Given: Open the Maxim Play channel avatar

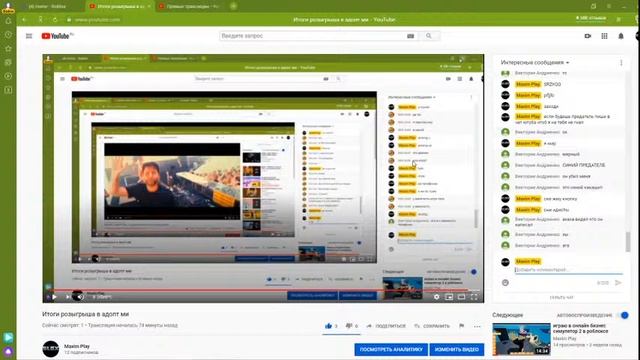Looking at the screenshot, I should (x=51, y=349).
